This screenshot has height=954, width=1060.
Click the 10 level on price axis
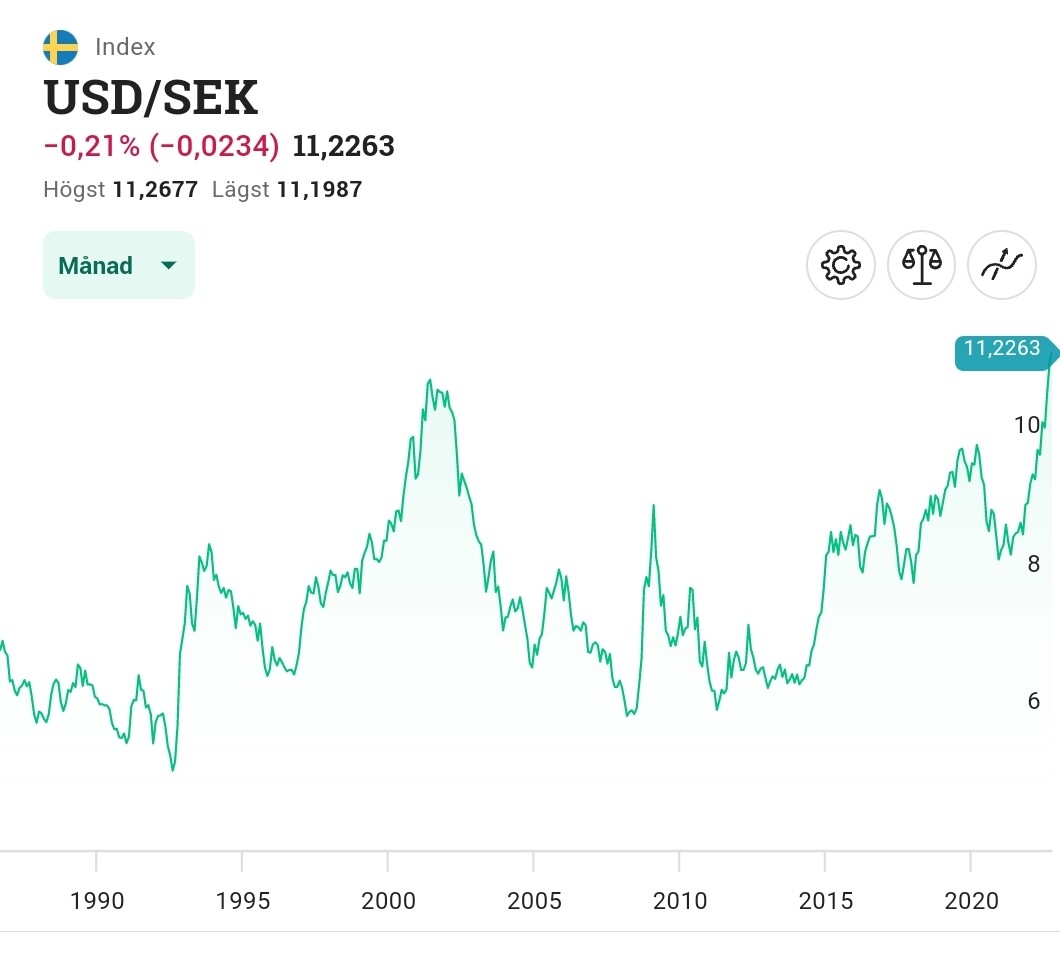pos(1027,425)
